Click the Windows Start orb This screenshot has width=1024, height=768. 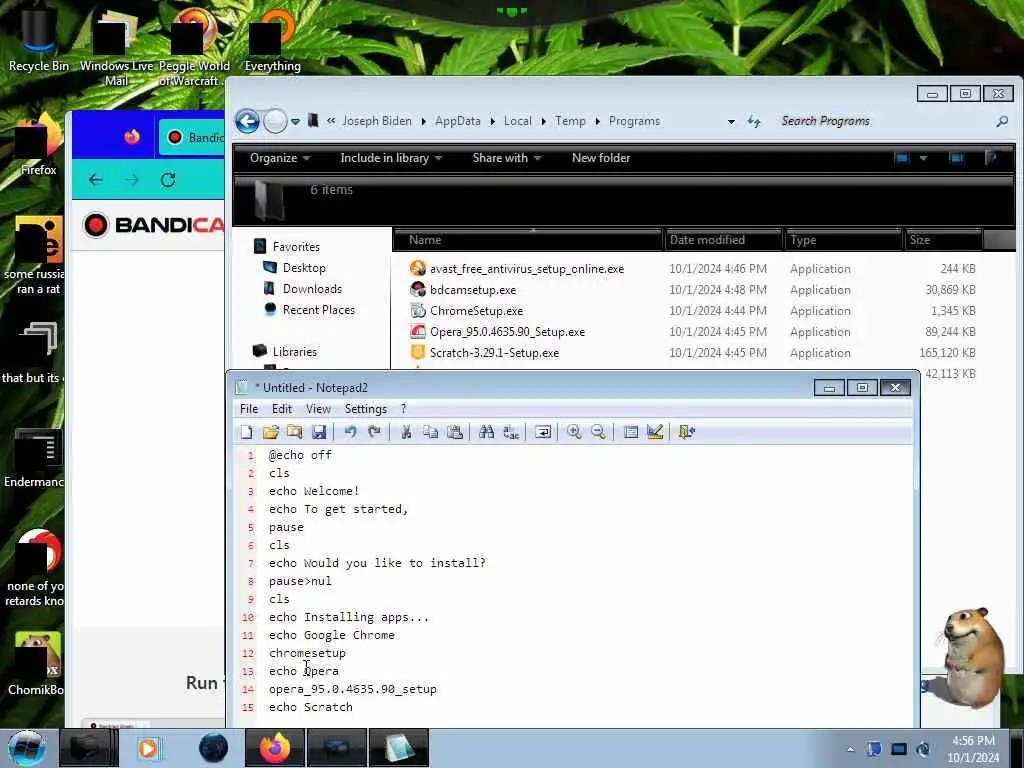(27, 748)
